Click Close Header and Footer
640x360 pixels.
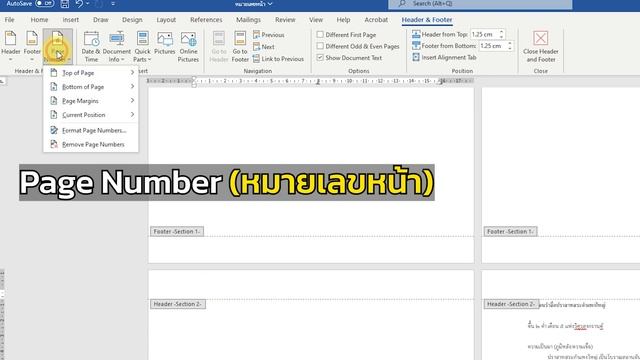(540, 46)
